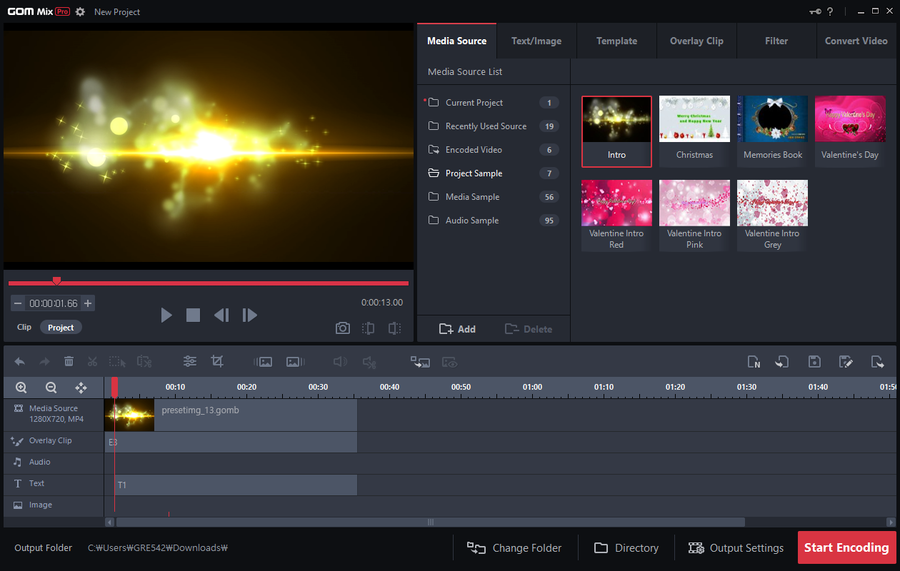Open the Media Sample folder
This screenshot has width=900, height=571.
click(x=472, y=197)
